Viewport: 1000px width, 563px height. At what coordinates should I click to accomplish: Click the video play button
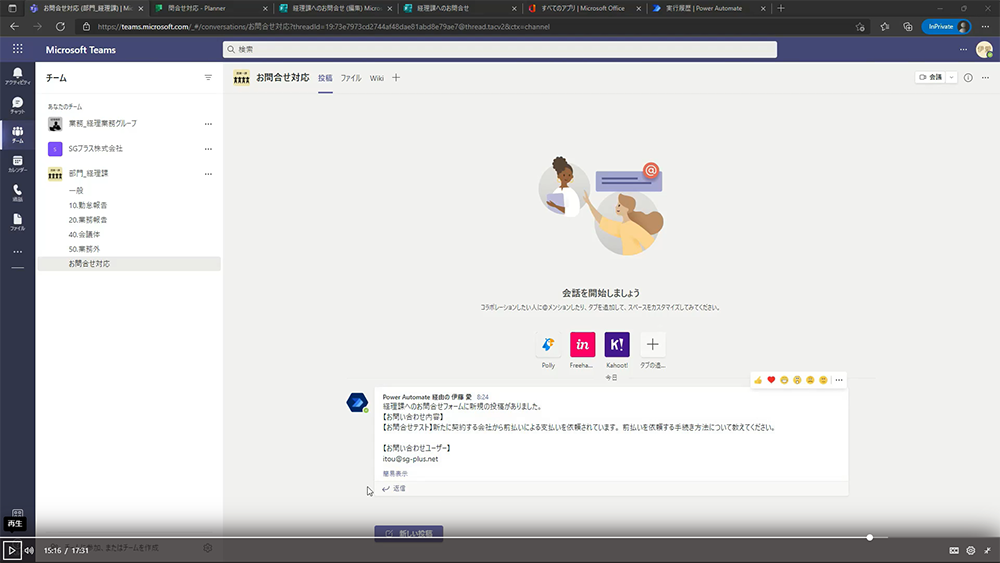click(x=11, y=550)
